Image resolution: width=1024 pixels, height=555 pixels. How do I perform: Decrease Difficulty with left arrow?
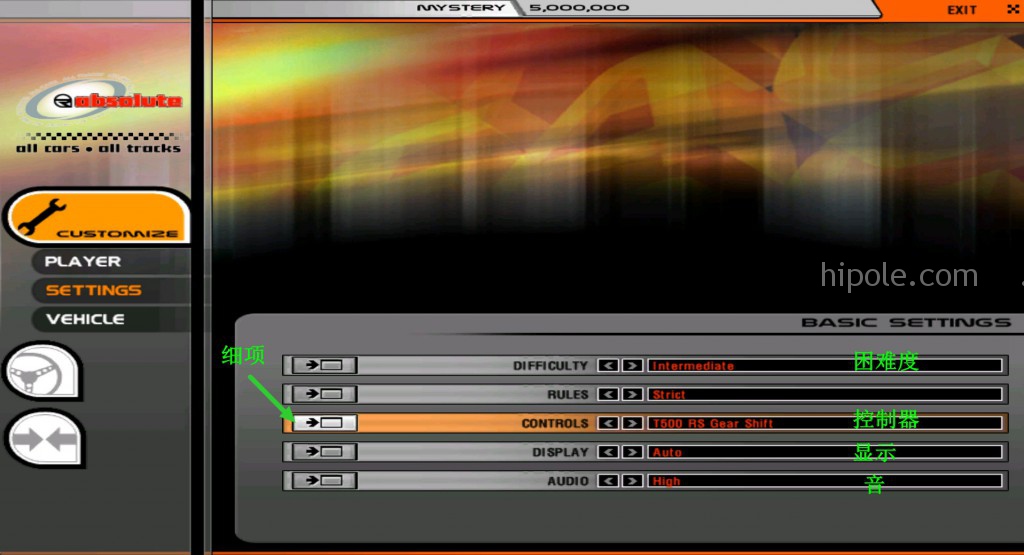coord(608,366)
